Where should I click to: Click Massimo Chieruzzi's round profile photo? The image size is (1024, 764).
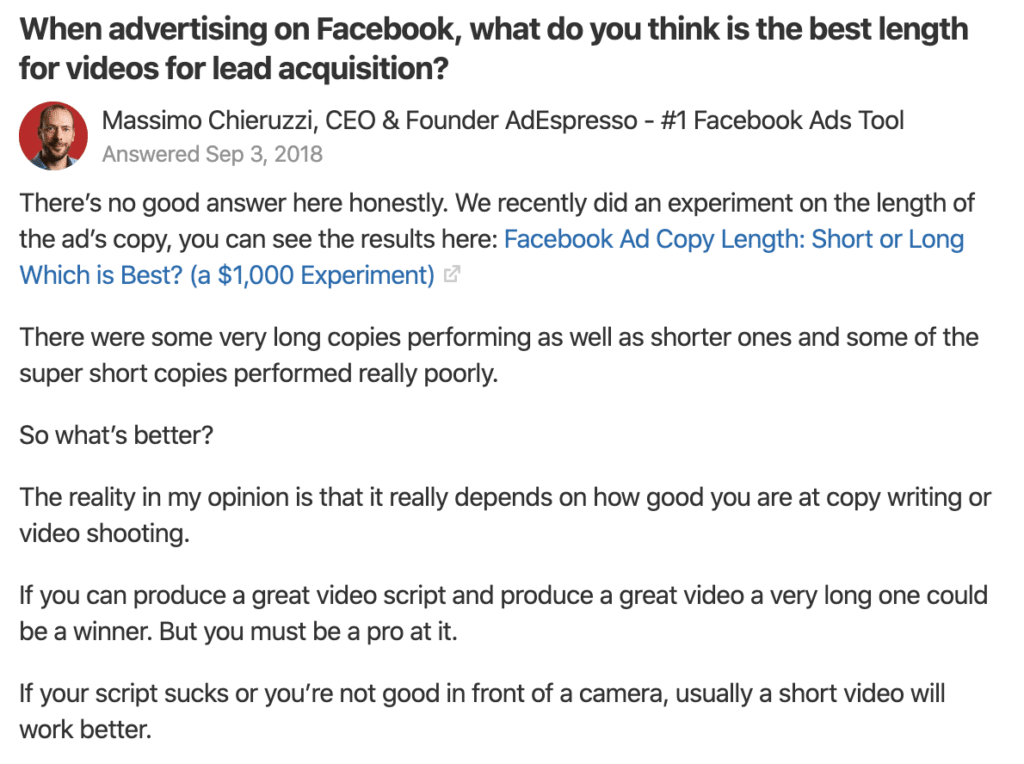pyautogui.click(x=53, y=136)
